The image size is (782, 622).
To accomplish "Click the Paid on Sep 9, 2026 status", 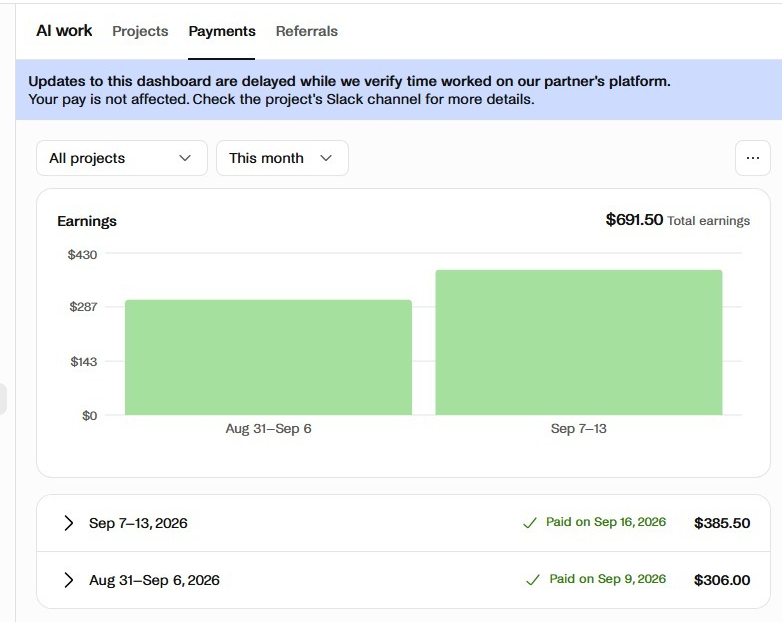I will [607, 579].
